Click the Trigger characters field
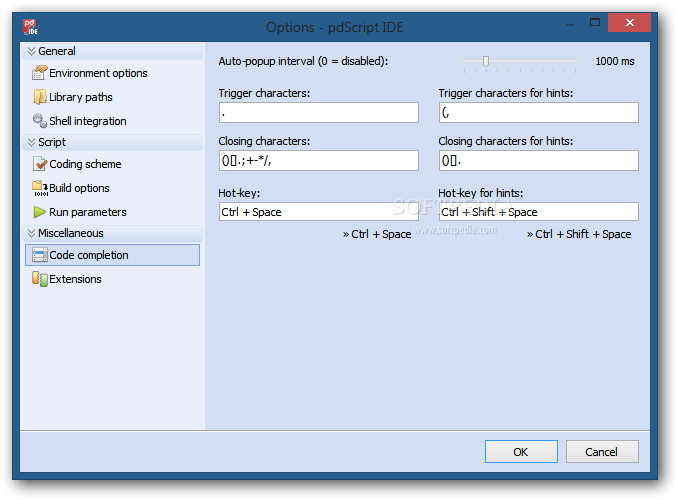Viewport: 678px width, 500px height. pyautogui.click(x=319, y=112)
